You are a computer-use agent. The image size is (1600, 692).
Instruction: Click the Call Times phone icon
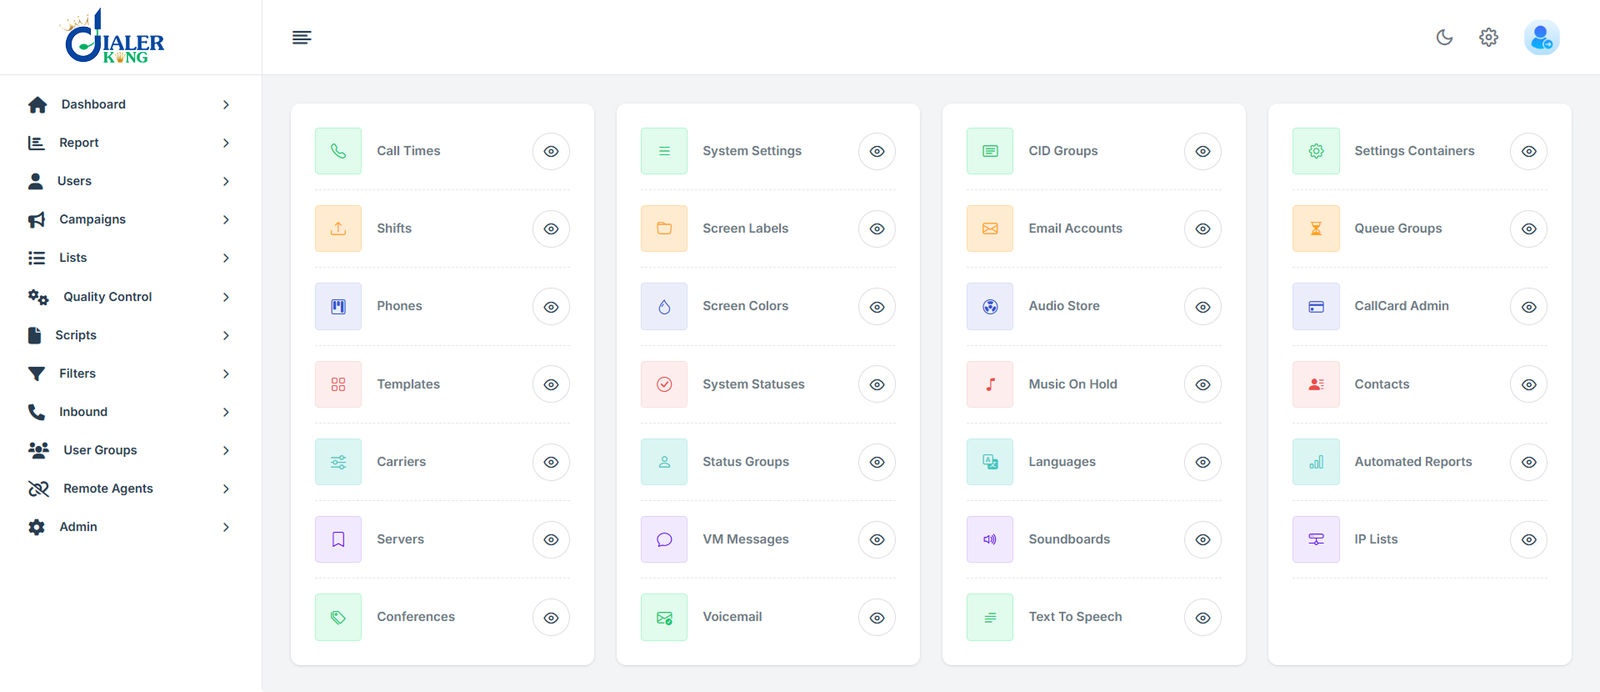click(338, 151)
